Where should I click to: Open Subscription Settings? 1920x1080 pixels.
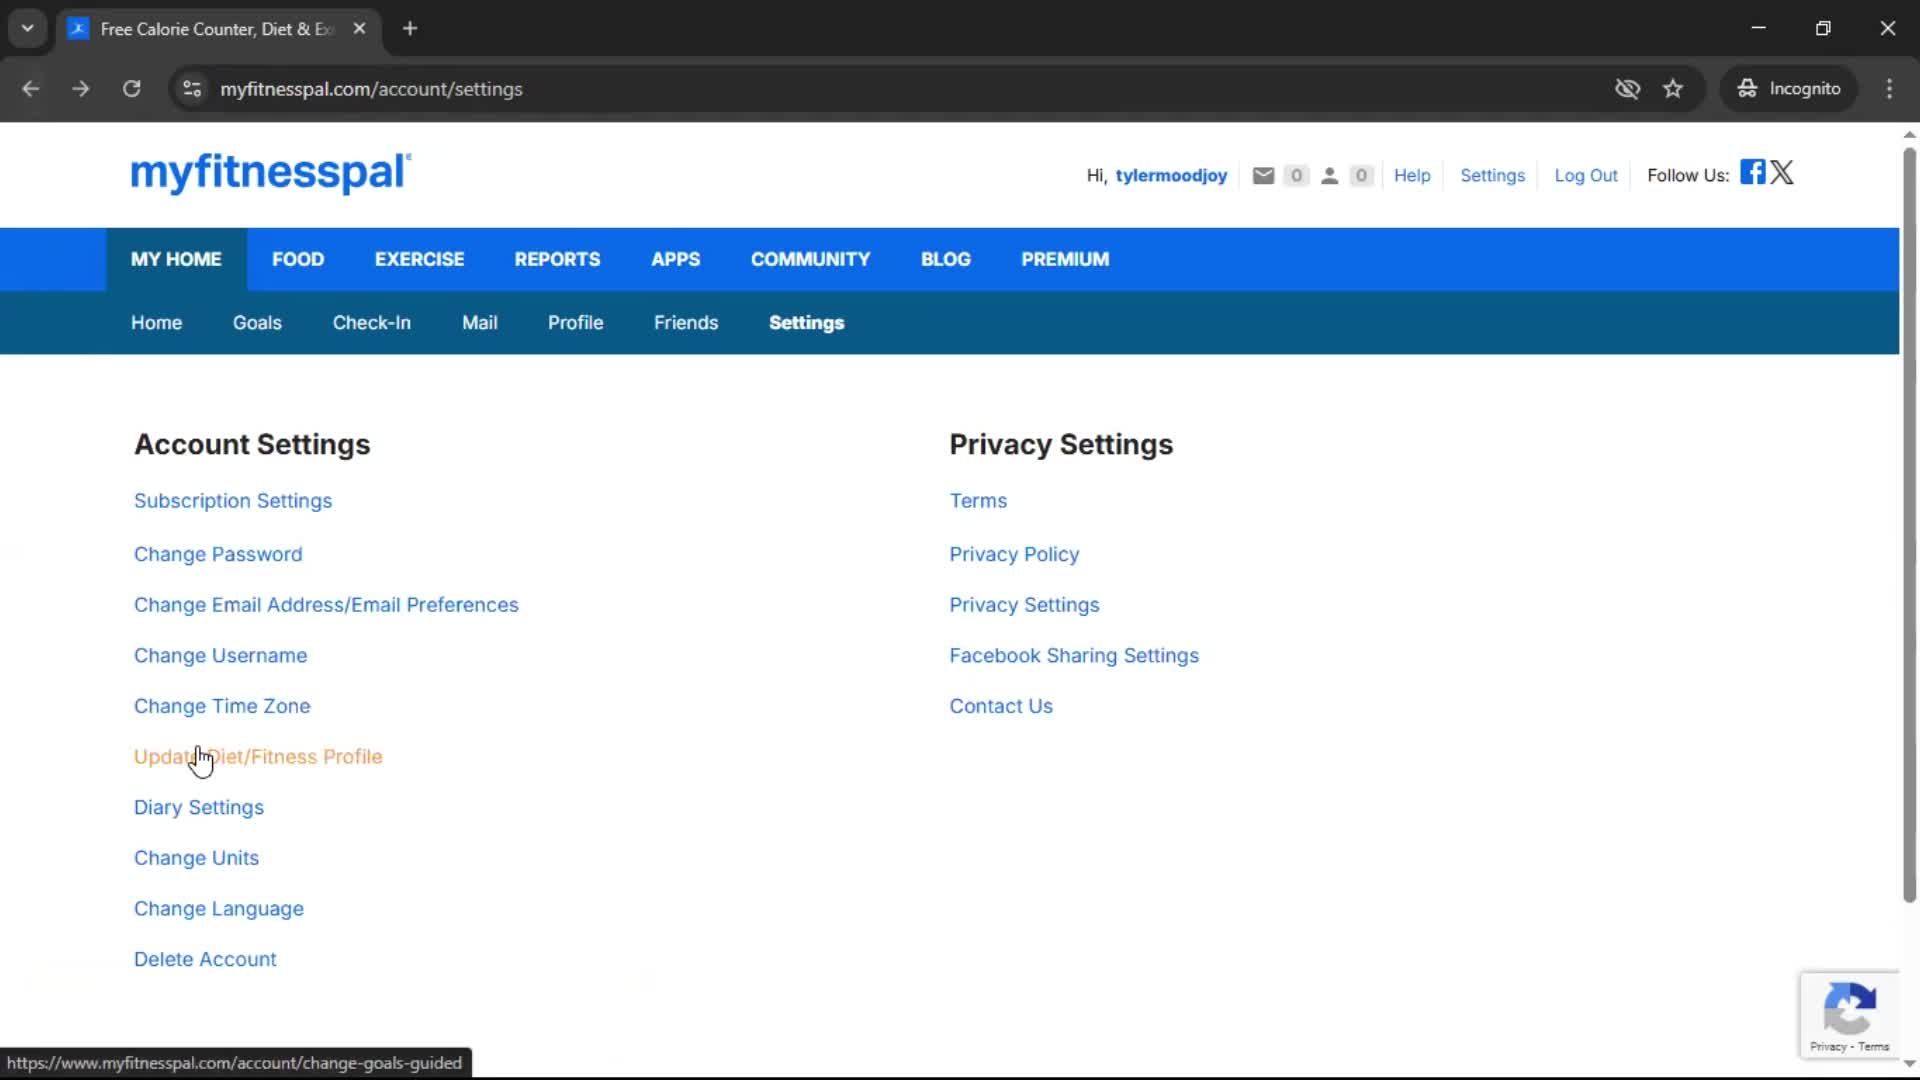[233, 501]
